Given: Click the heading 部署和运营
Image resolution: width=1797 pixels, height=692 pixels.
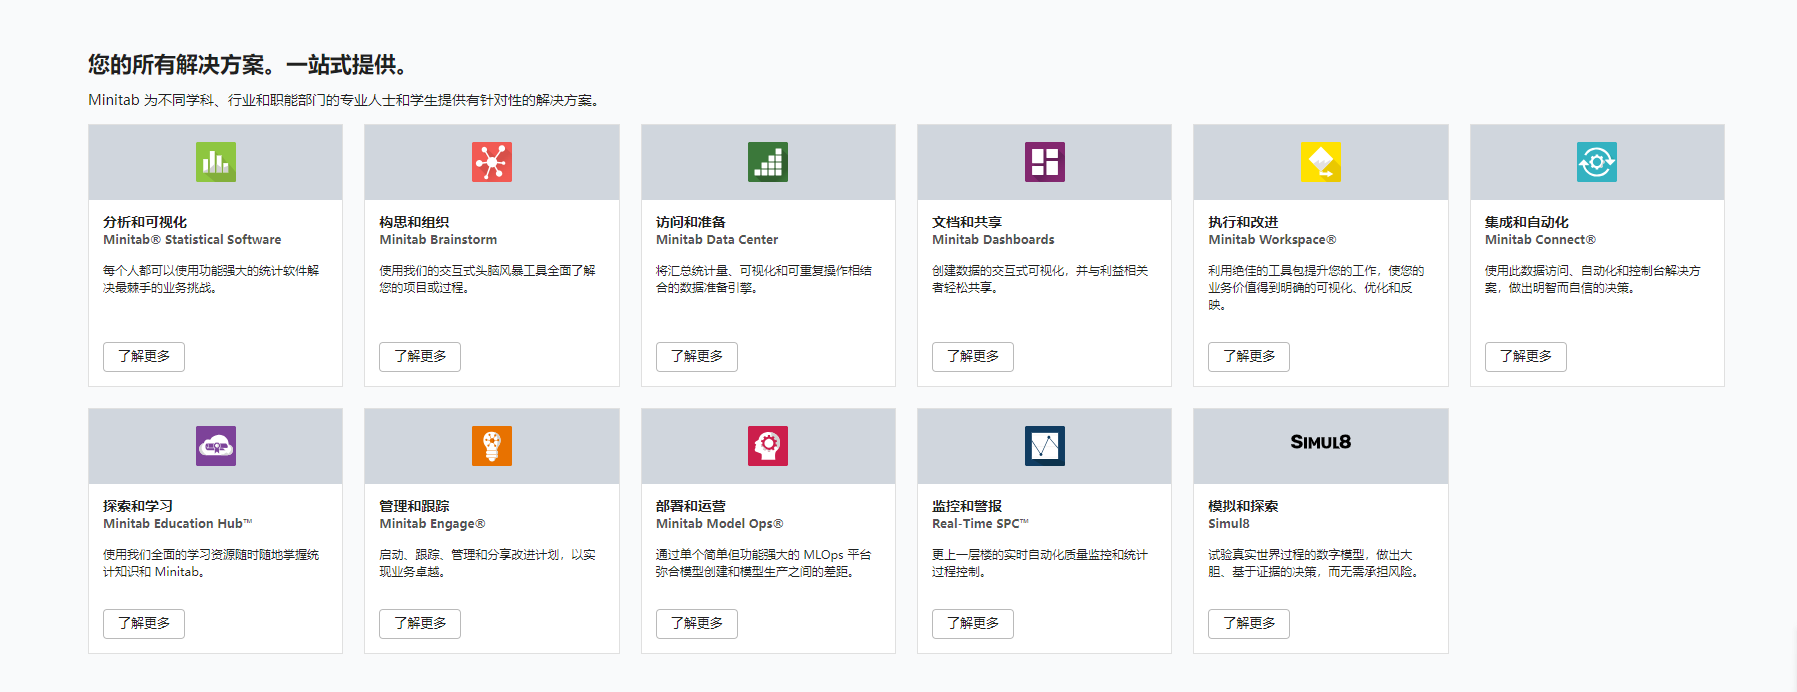Looking at the screenshot, I should tap(691, 506).
